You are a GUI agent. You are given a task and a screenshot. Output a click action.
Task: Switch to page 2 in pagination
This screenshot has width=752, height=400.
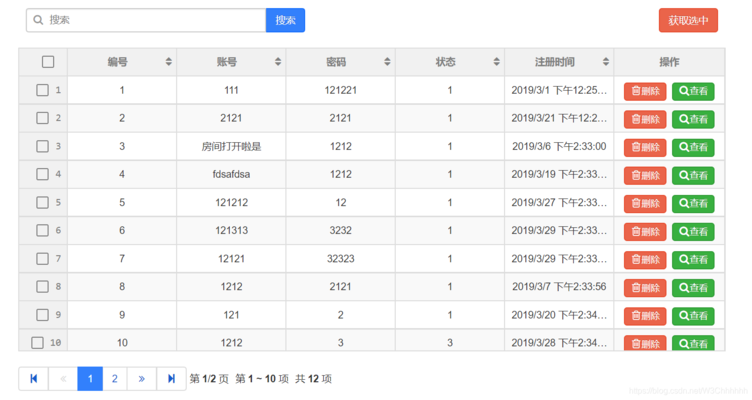click(115, 378)
